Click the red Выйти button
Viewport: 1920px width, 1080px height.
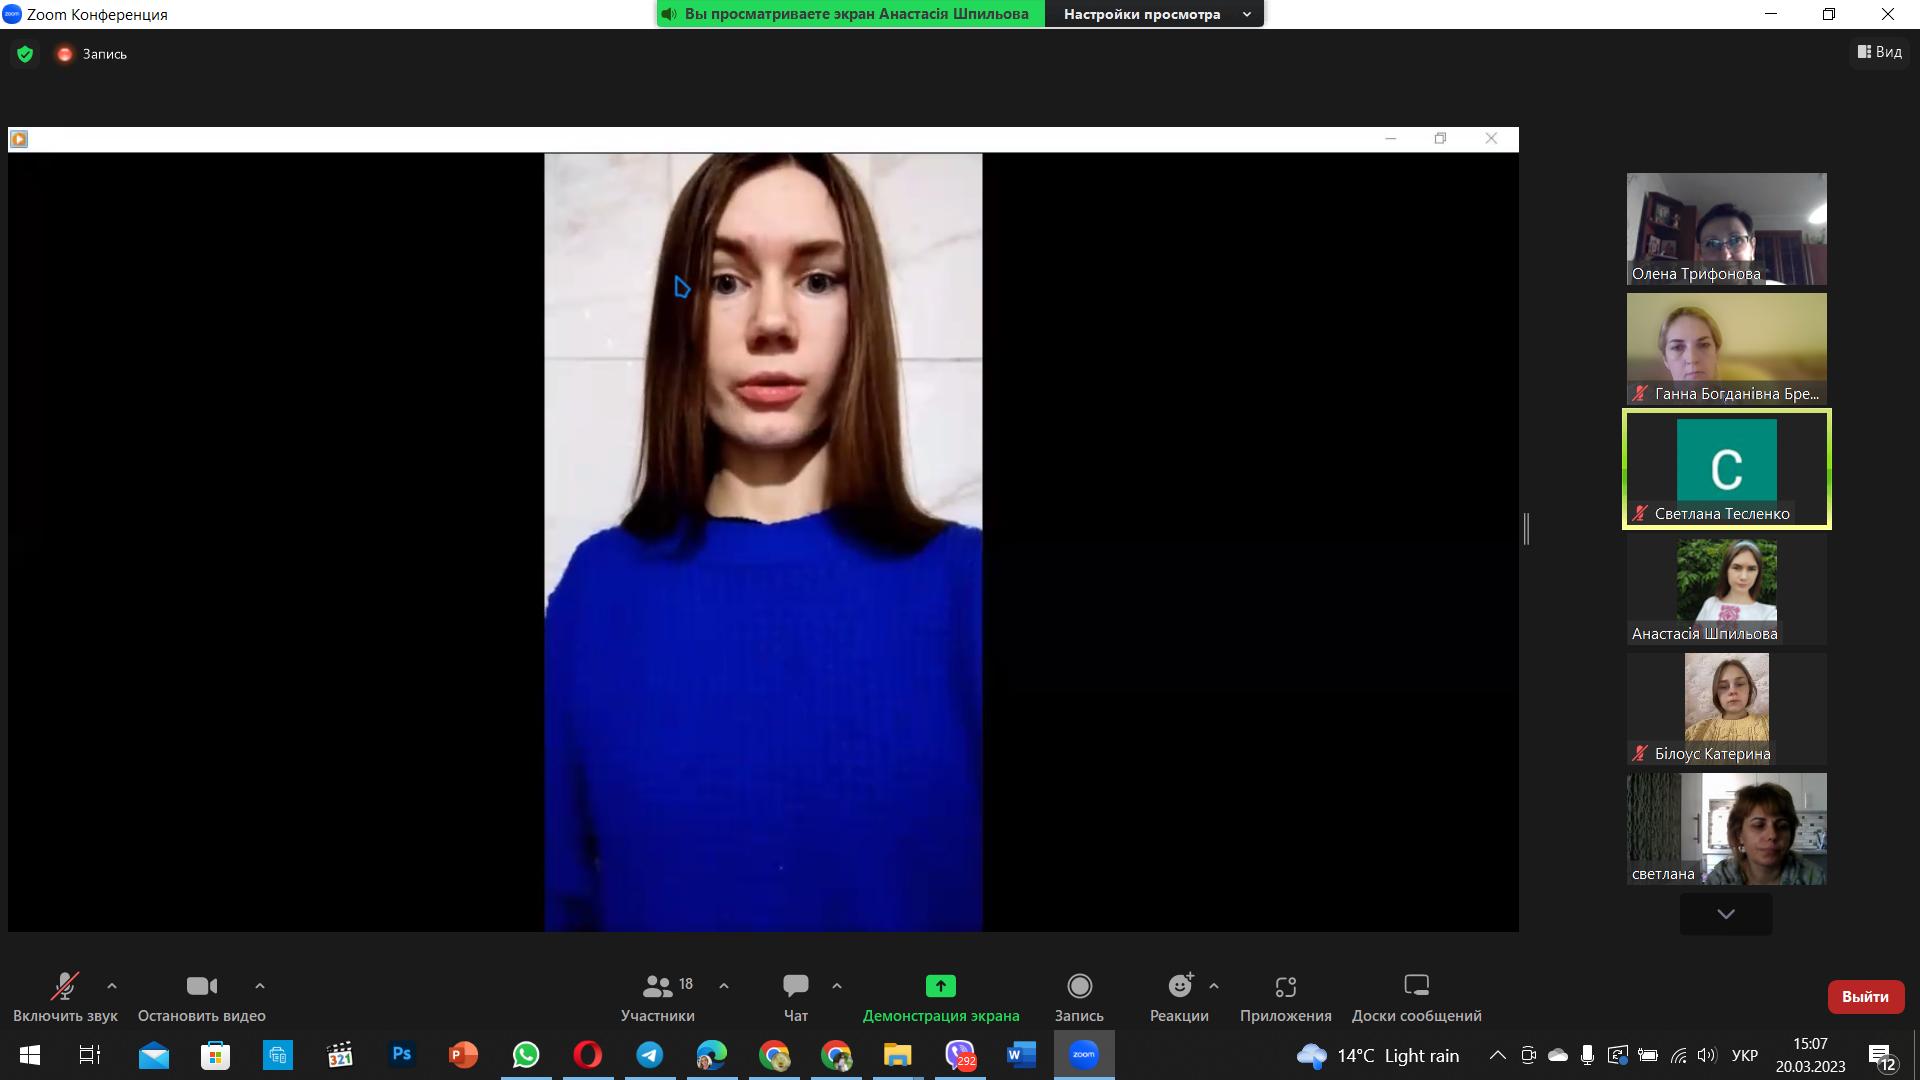(x=1865, y=997)
